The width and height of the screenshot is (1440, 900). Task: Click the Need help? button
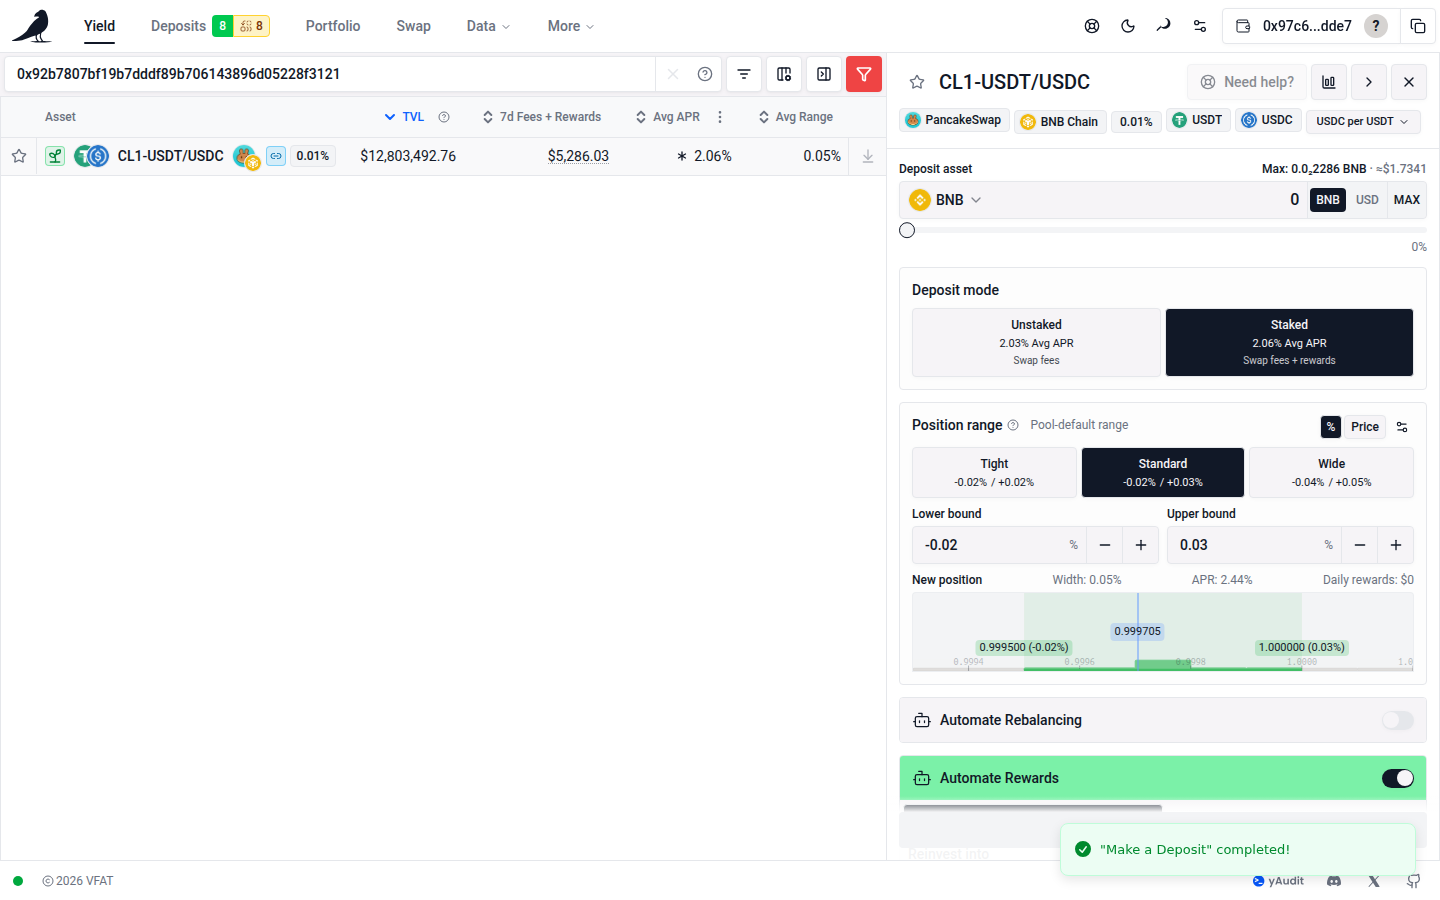click(x=1247, y=82)
